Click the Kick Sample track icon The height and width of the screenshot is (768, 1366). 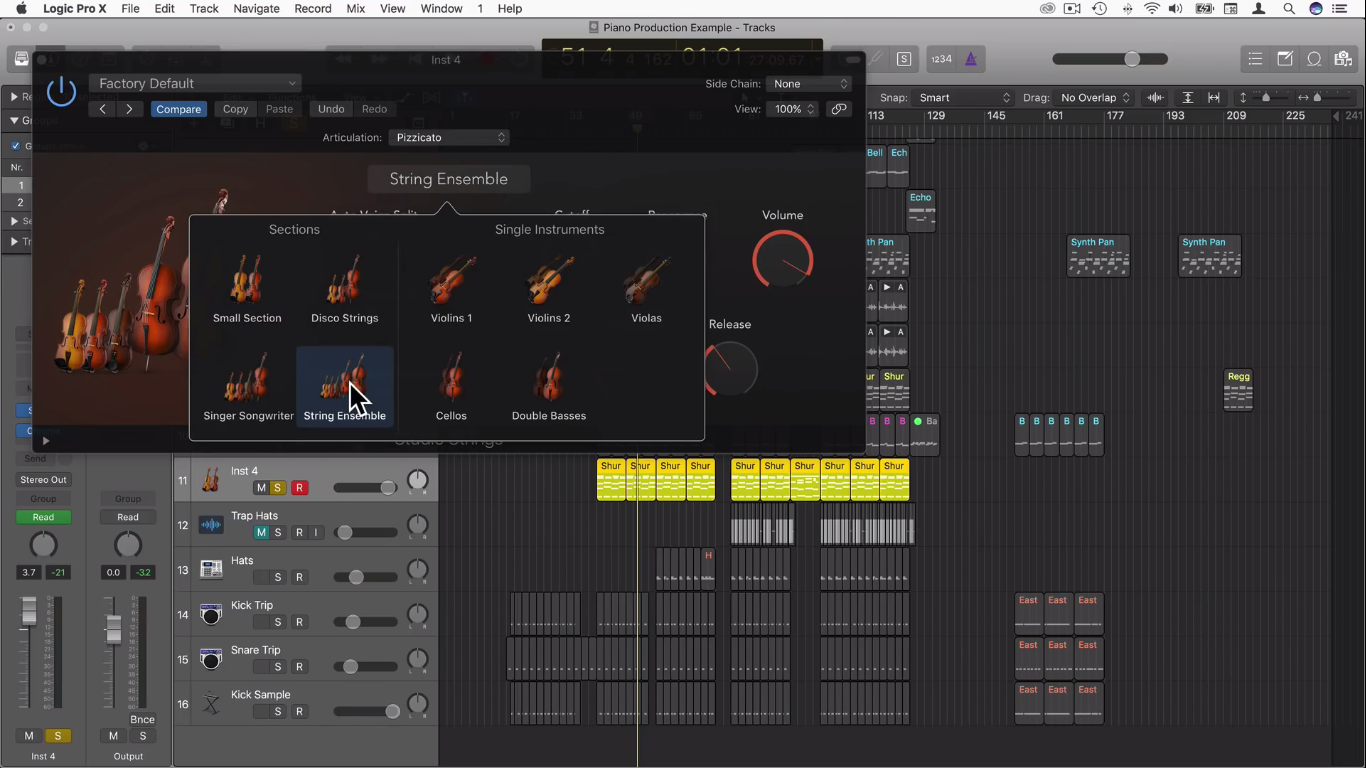coord(210,703)
